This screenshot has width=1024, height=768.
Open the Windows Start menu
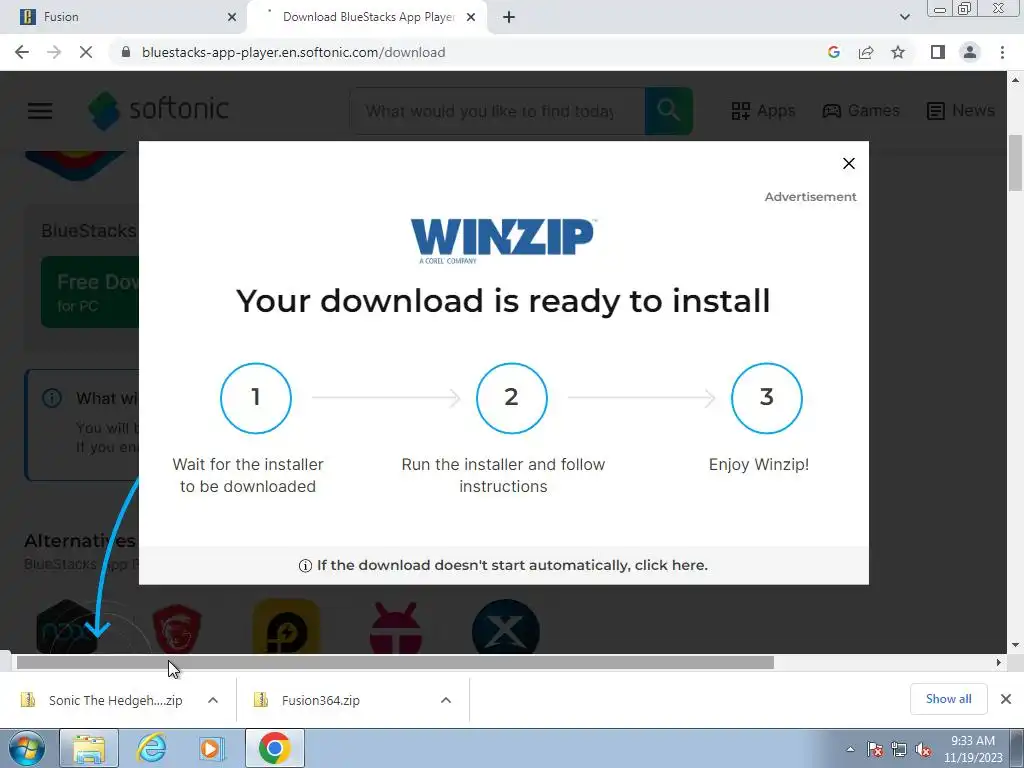coord(27,748)
